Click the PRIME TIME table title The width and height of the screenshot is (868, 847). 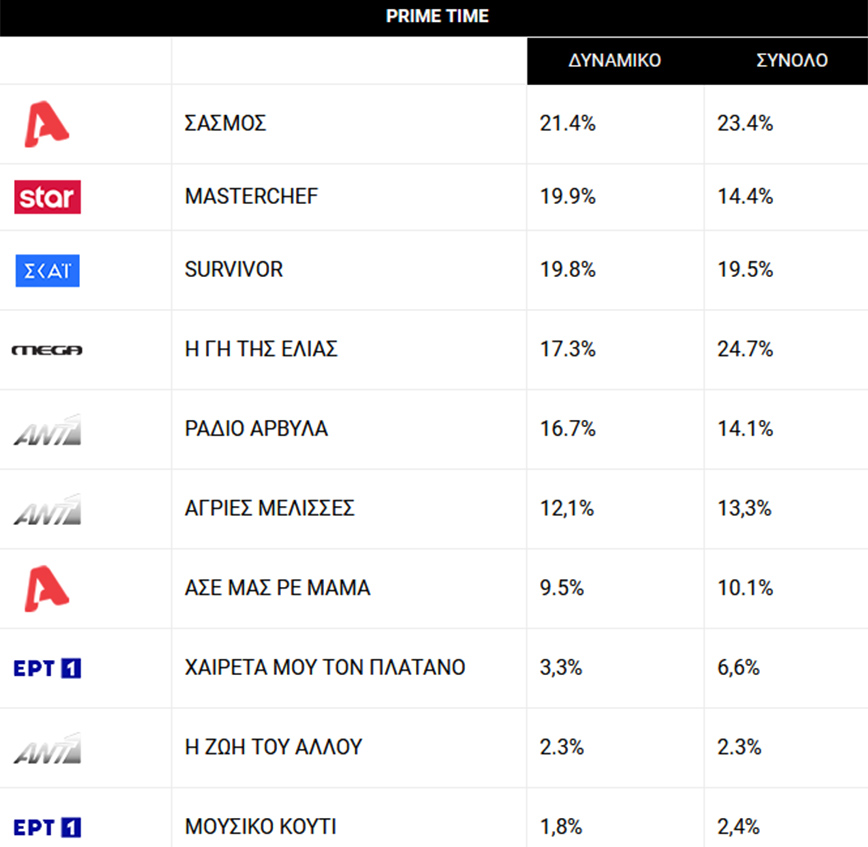coord(437,16)
